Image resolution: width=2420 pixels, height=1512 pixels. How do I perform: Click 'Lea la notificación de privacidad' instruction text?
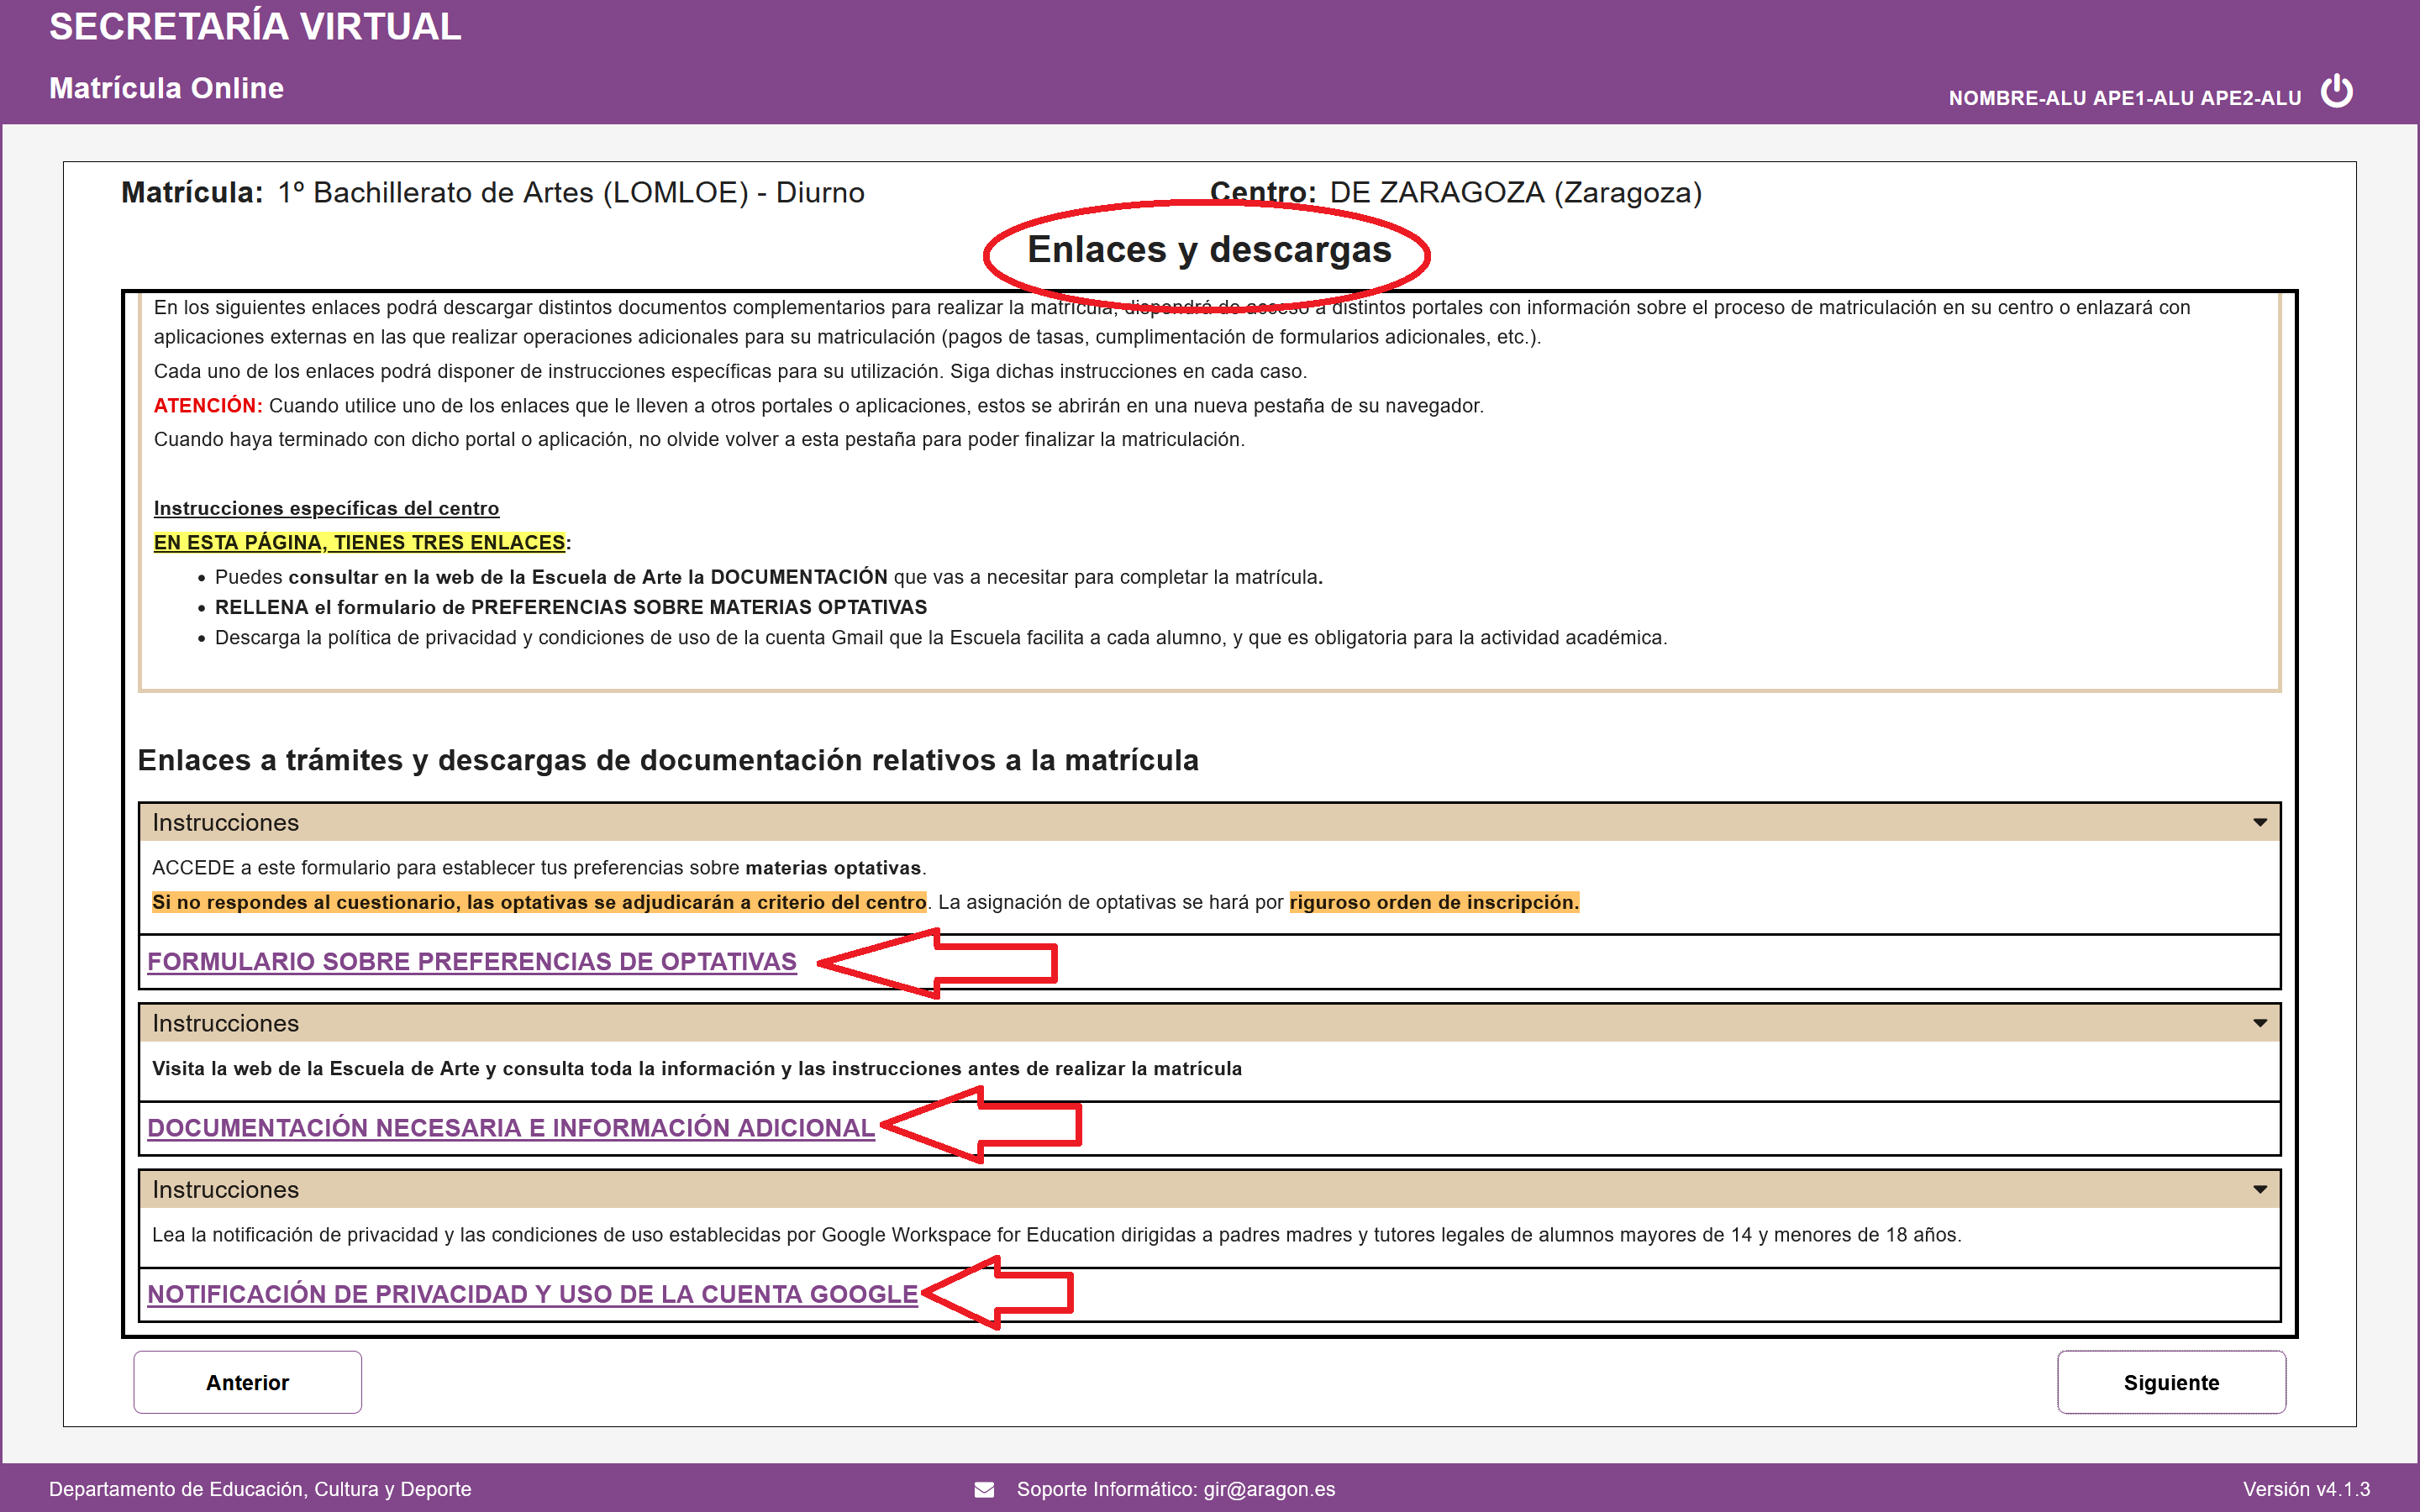pos(1057,1234)
